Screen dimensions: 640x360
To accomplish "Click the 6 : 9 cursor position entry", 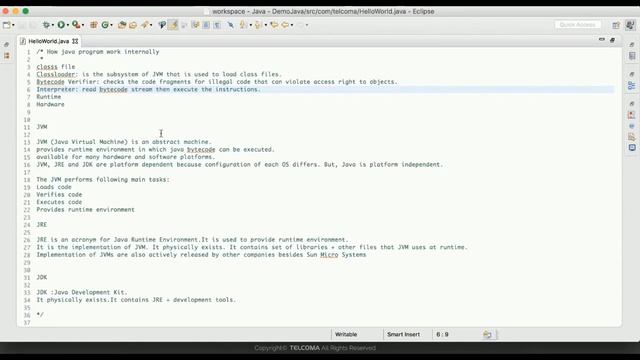I will tap(442, 334).
